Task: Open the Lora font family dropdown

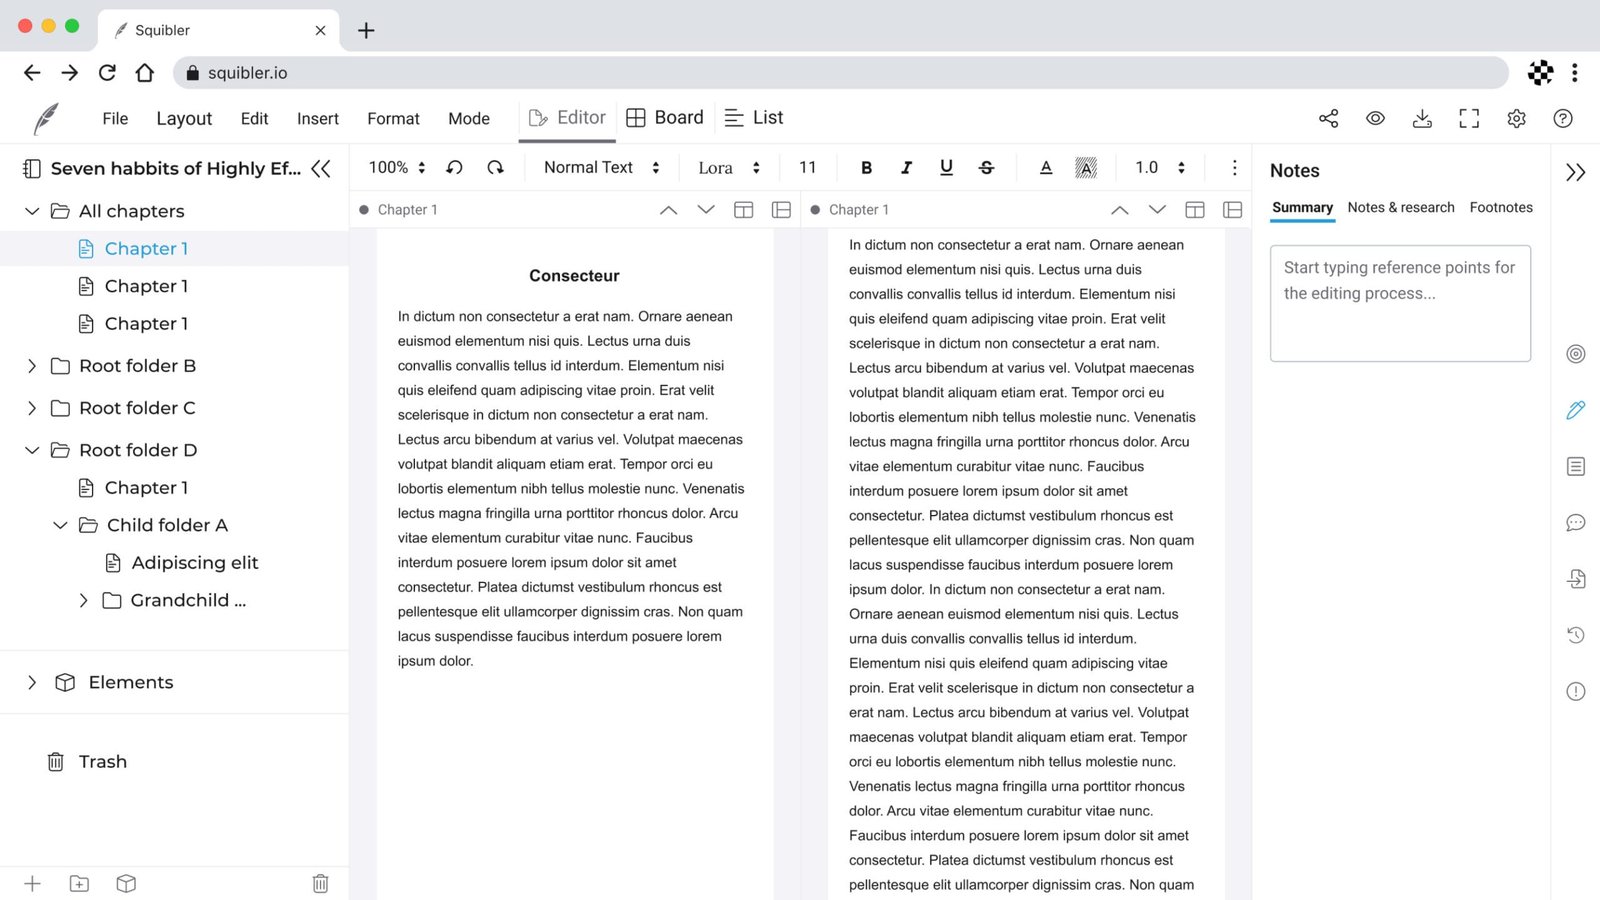Action: click(729, 167)
